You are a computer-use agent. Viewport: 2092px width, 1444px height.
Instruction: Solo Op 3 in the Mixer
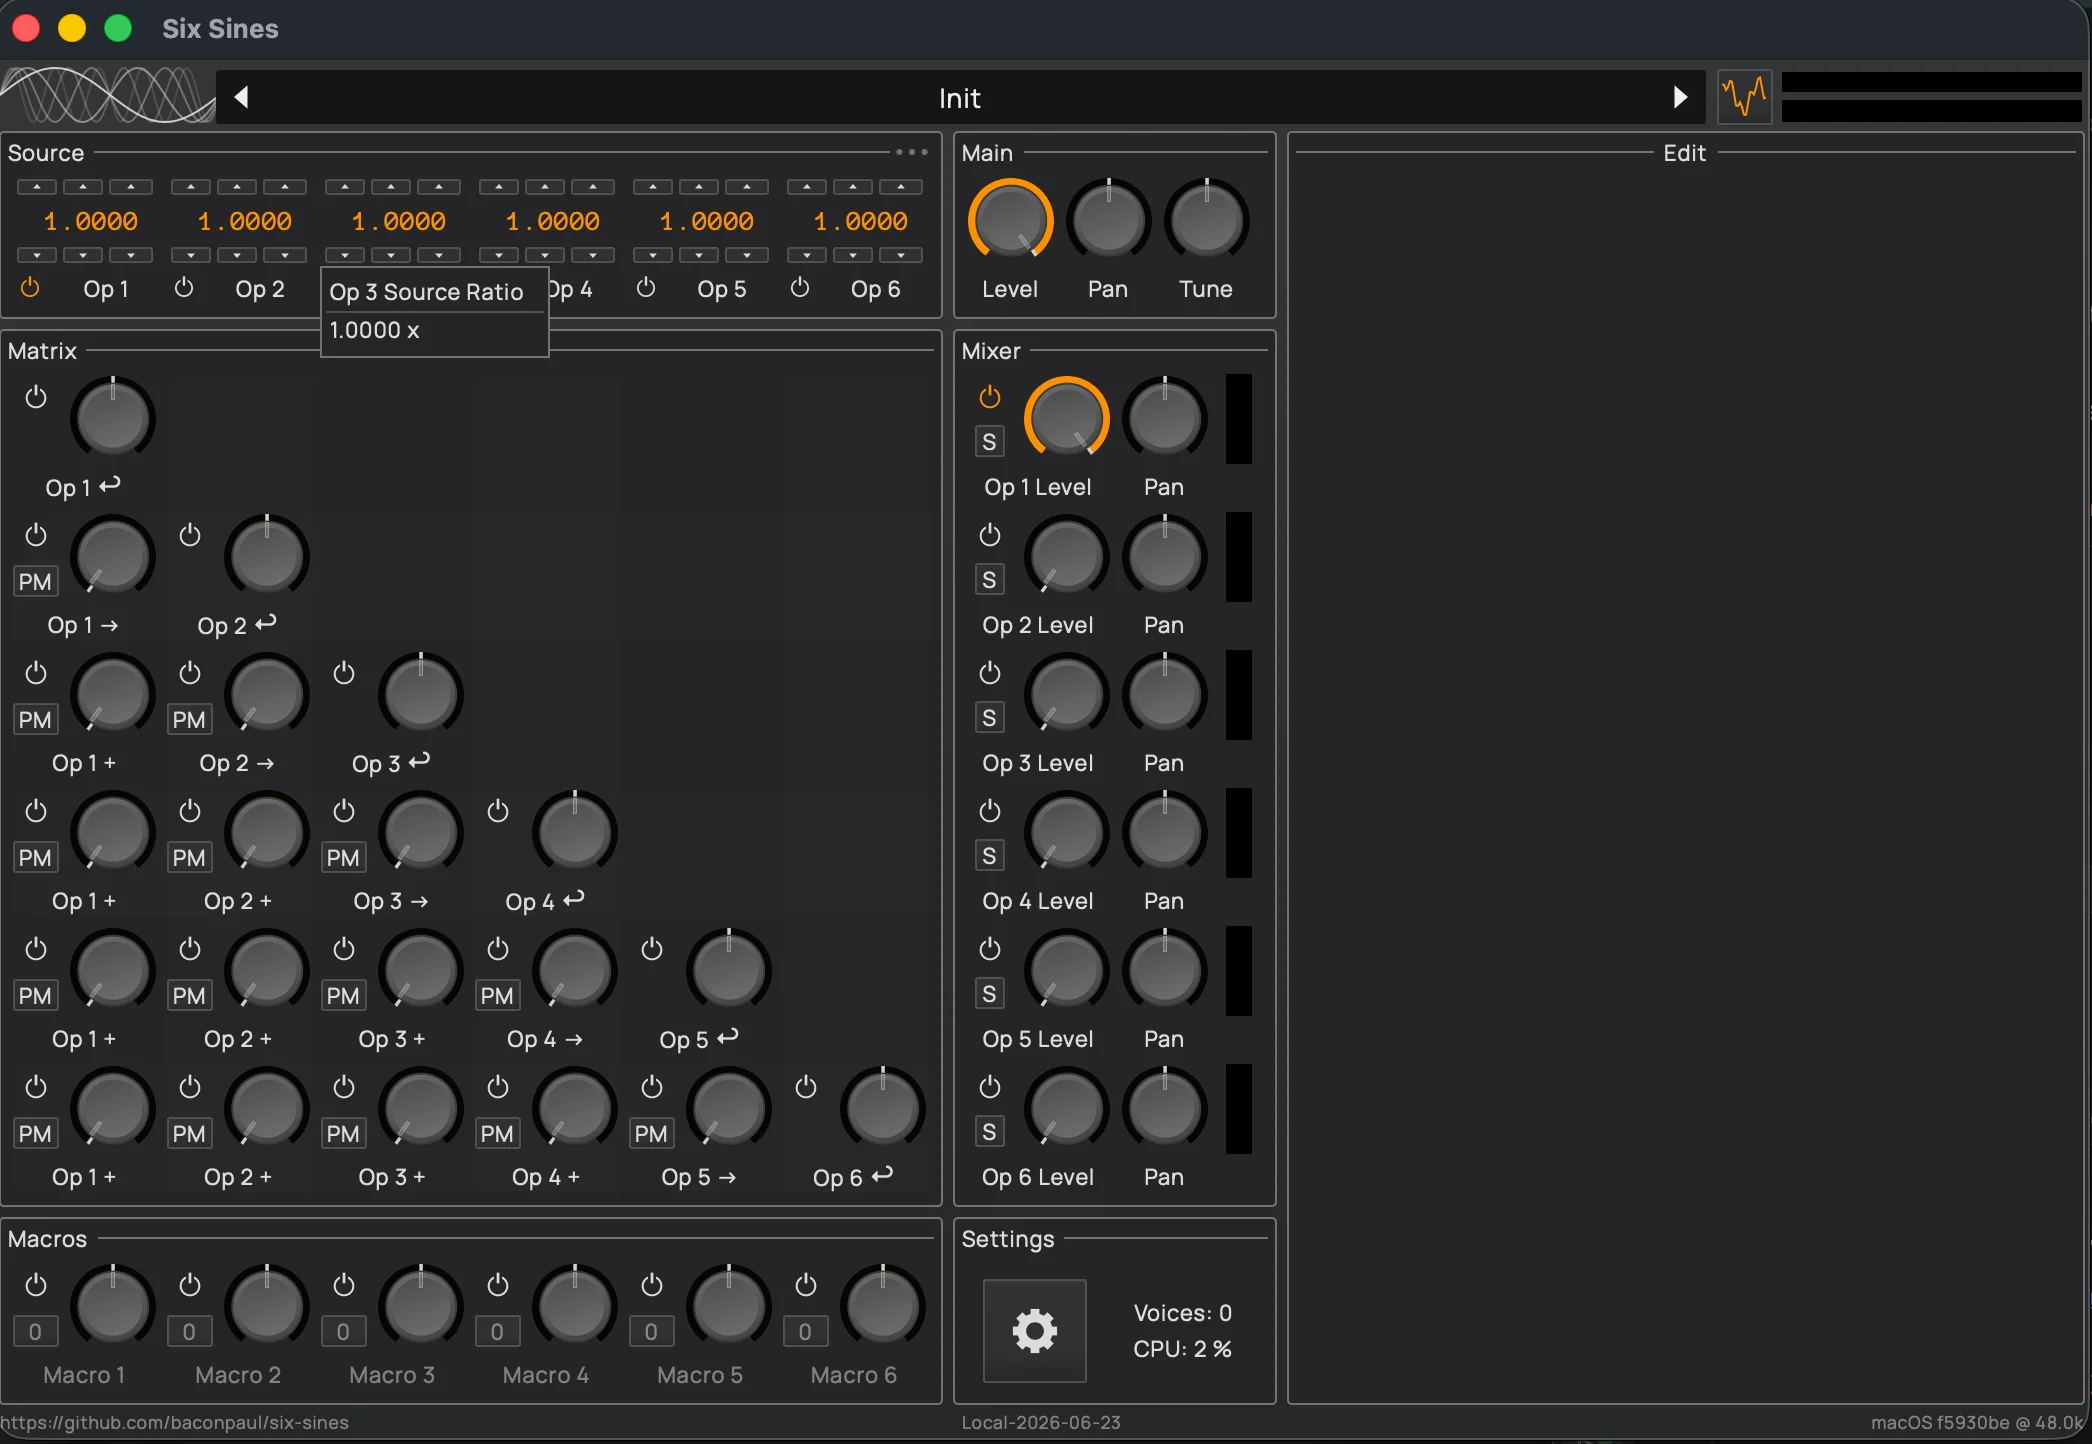click(989, 717)
